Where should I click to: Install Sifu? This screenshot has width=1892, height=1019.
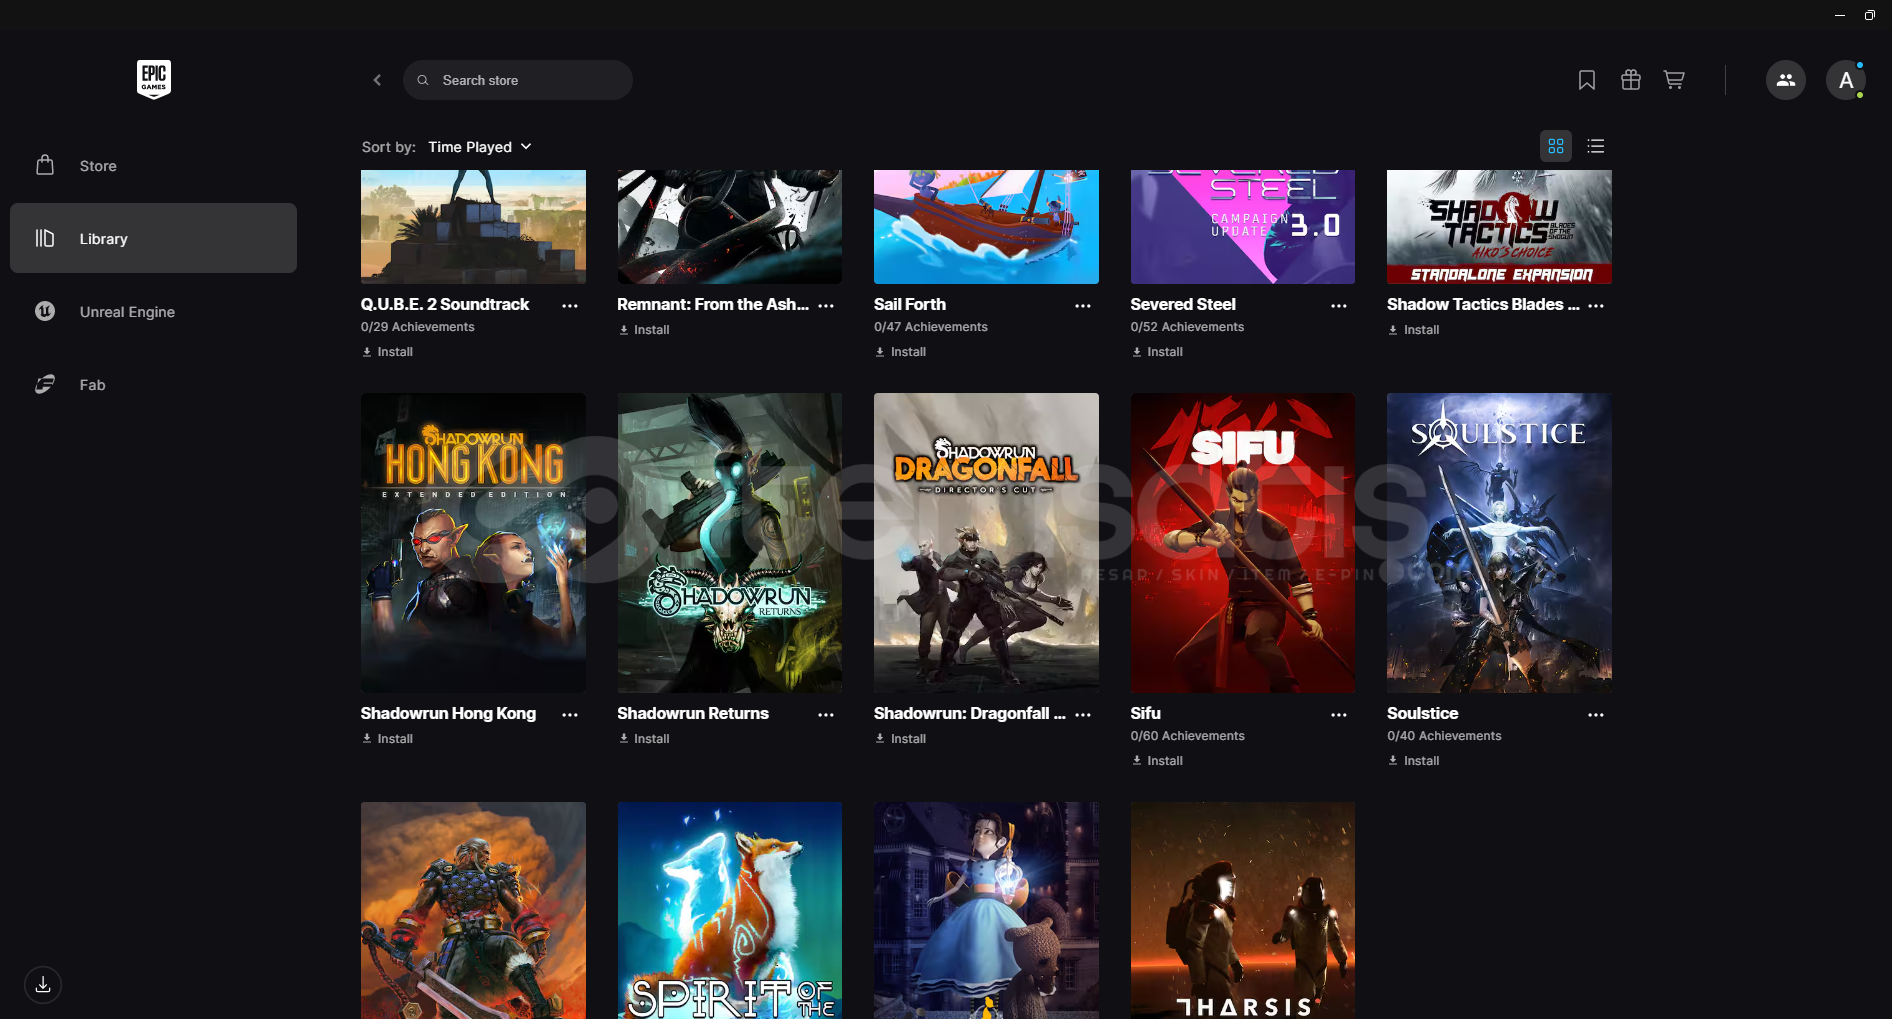coord(1157,761)
